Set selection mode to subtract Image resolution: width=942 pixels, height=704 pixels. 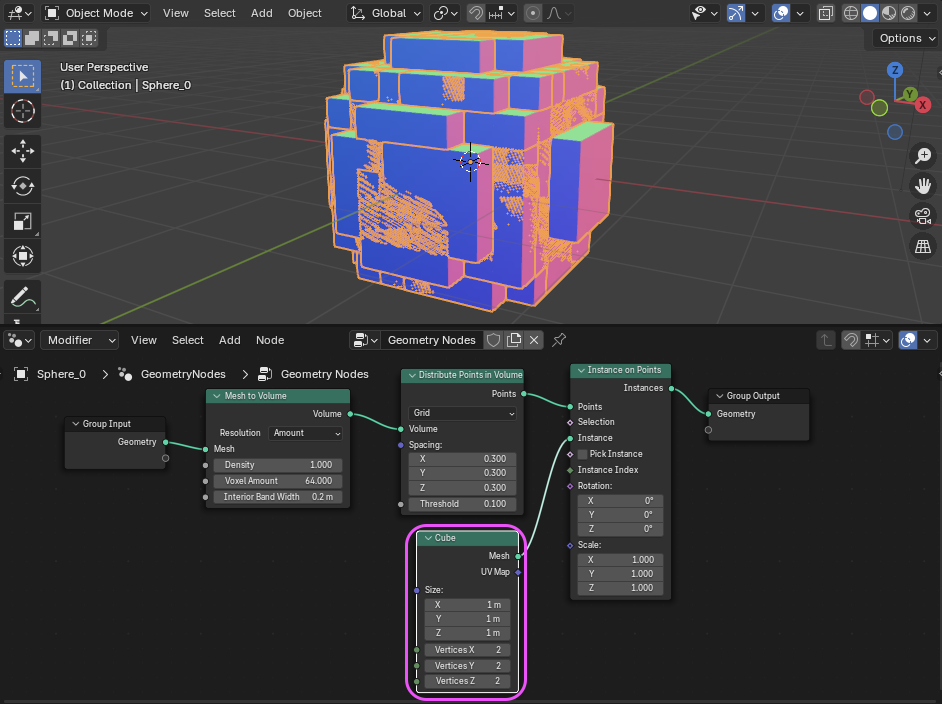[51, 38]
